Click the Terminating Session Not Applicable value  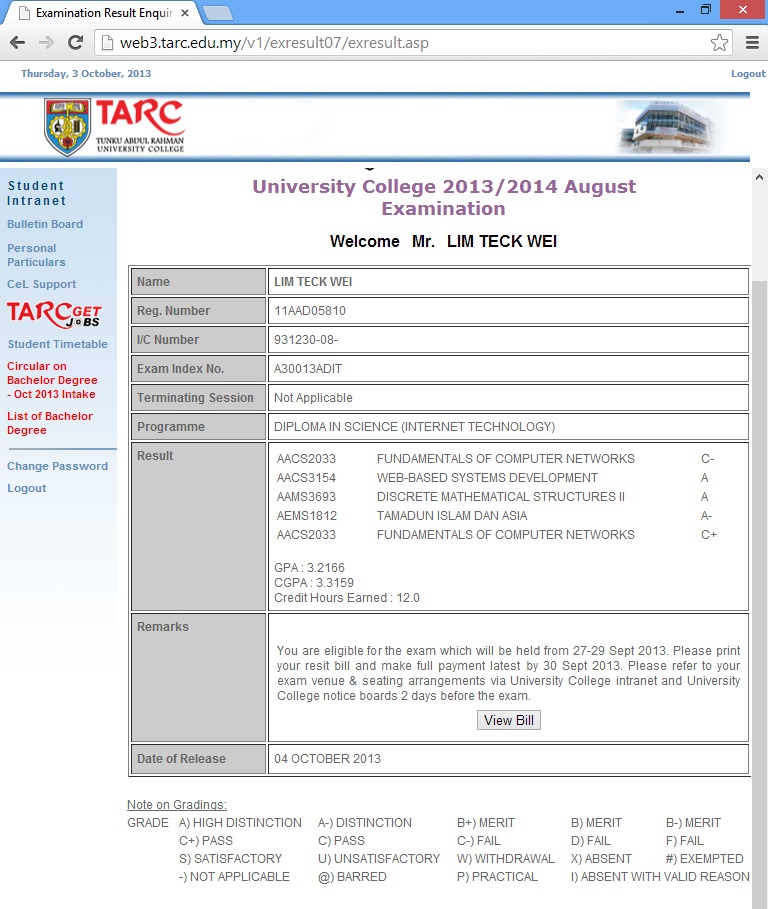click(313, 398)
